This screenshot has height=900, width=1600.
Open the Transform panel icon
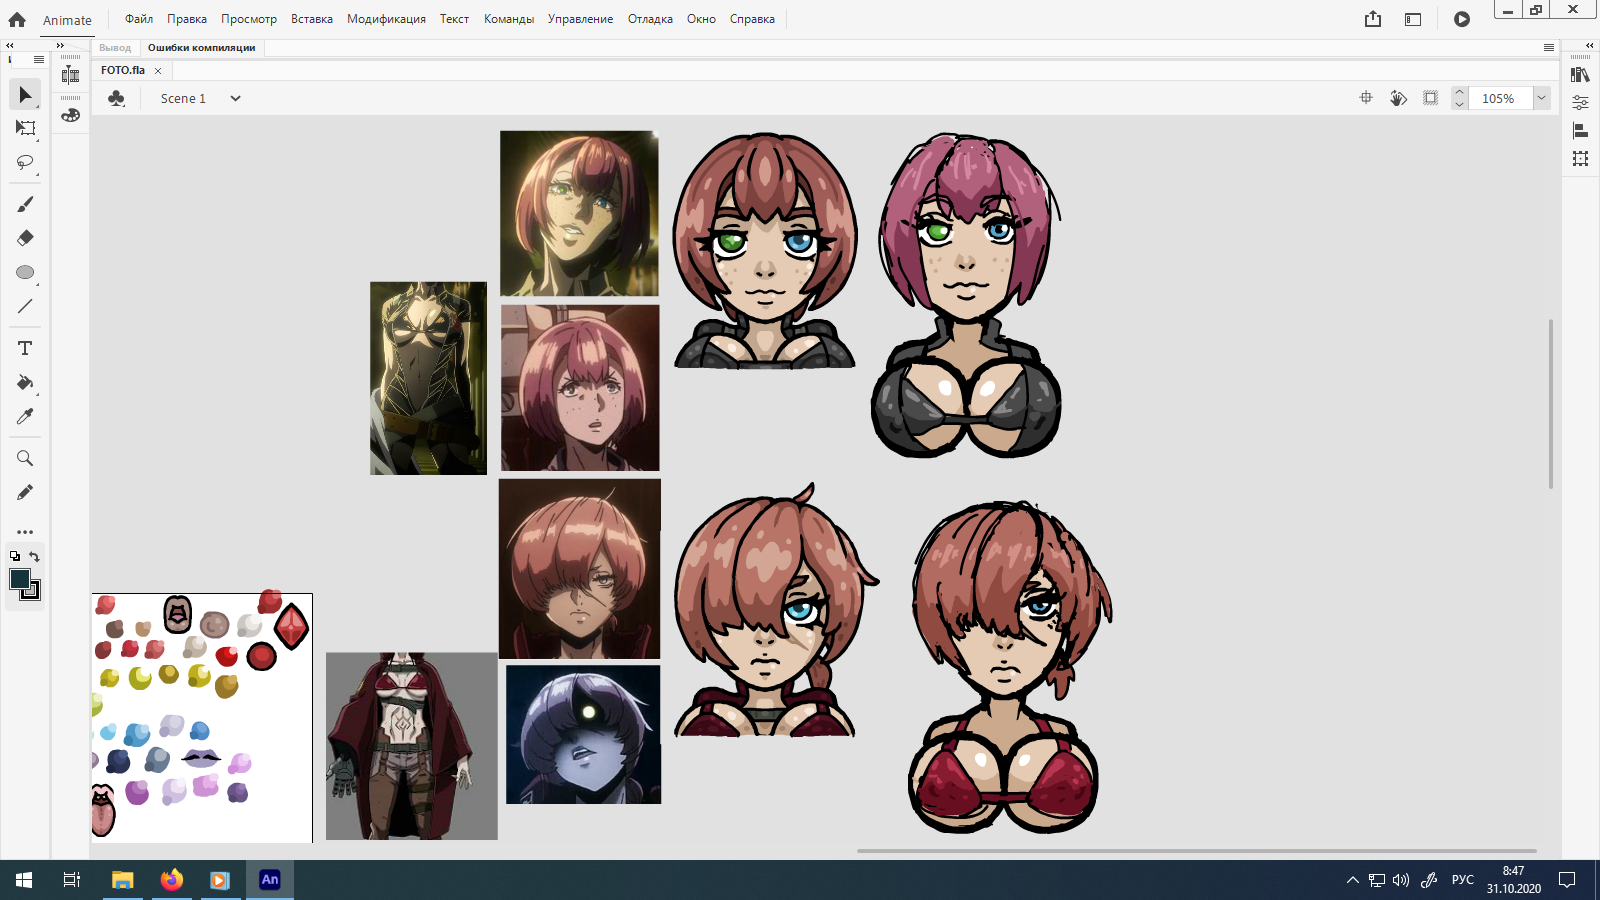coord(1580,158)
